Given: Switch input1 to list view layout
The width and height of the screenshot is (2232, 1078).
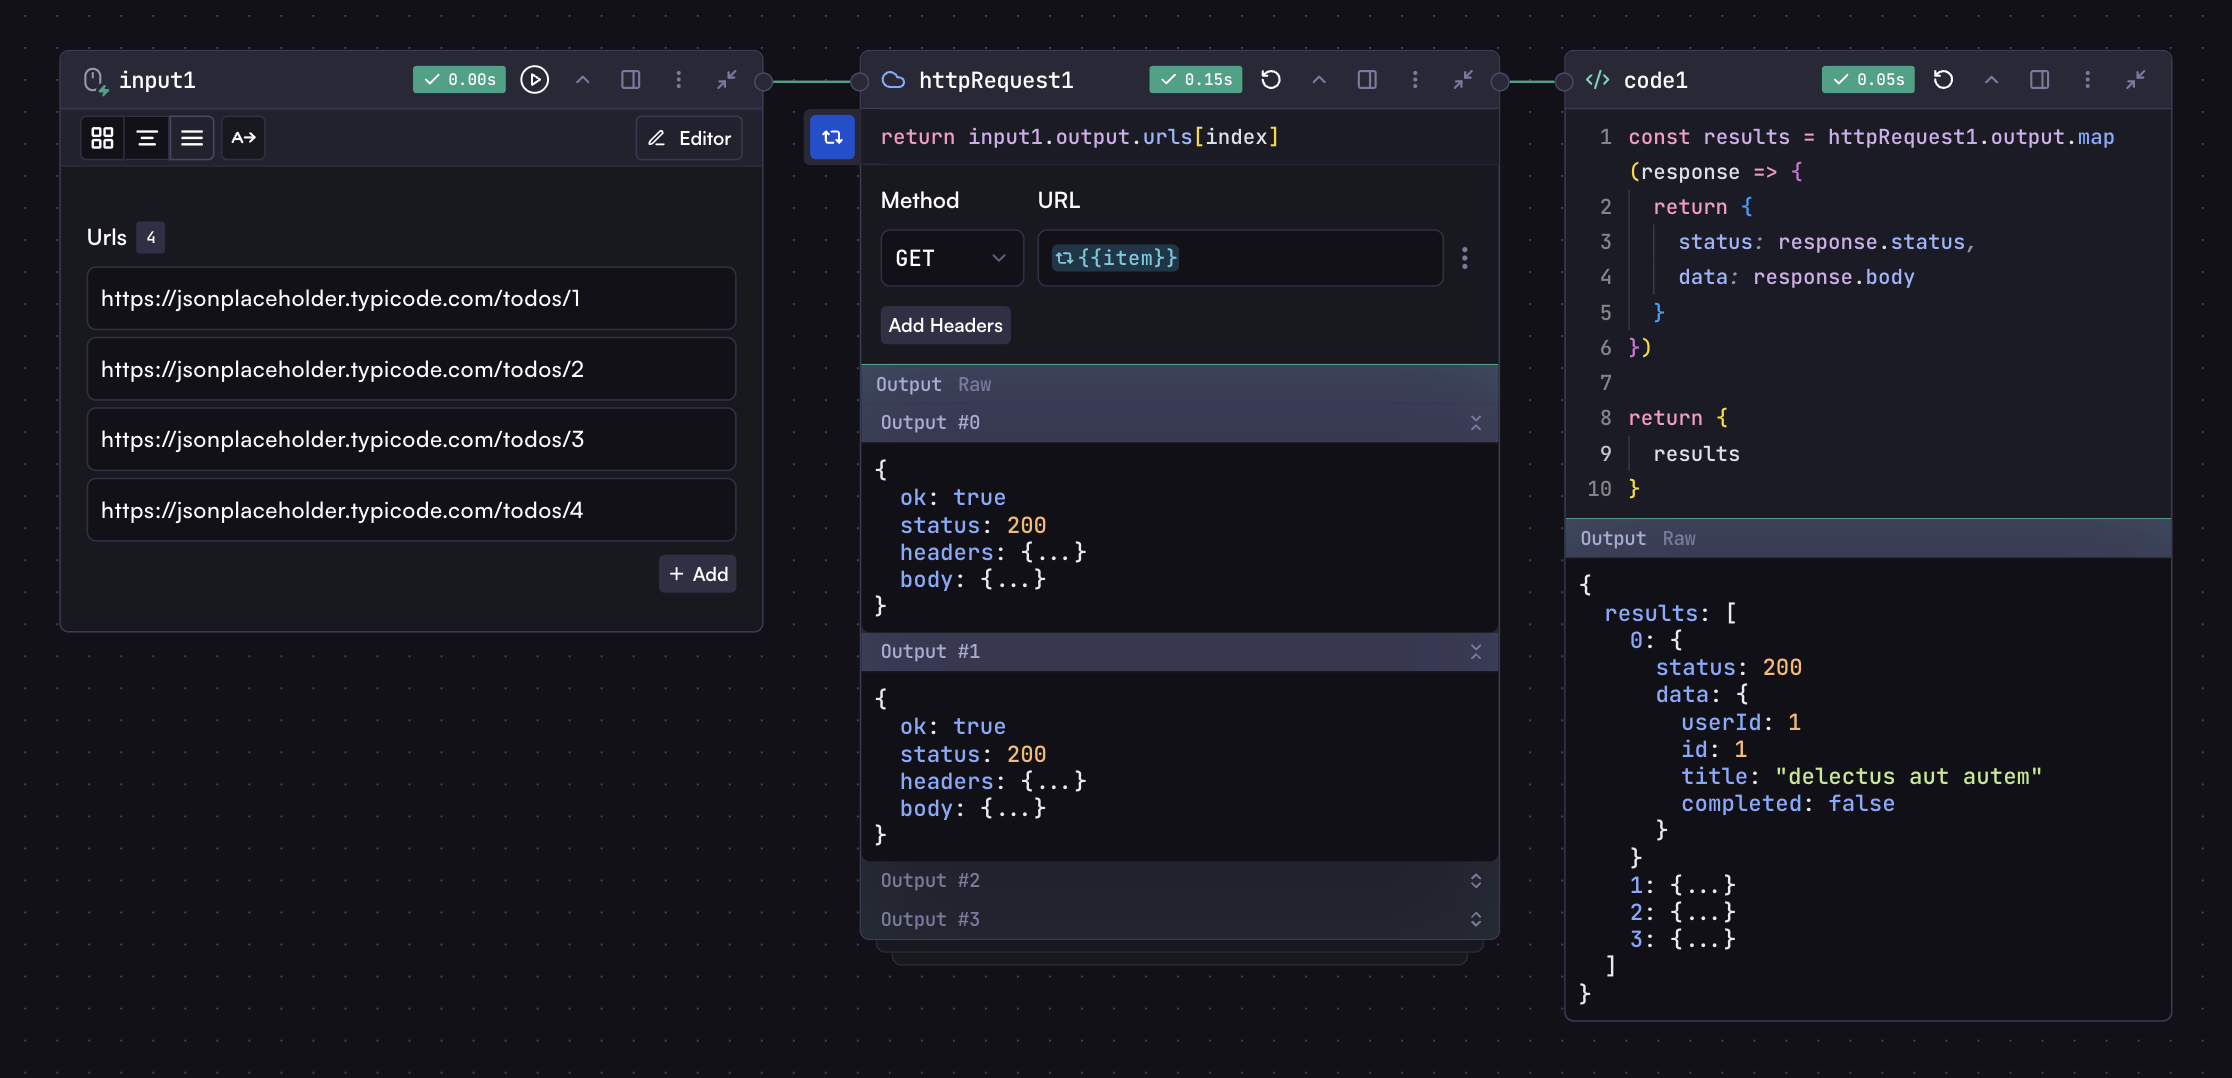Looking at the screenshot, I should (x=192, y=138).
